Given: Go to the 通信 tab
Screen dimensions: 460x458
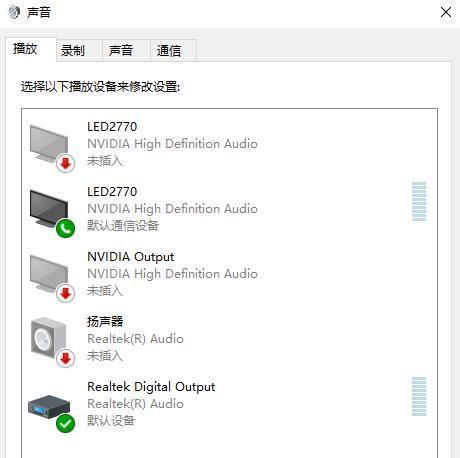Looking at the screenshot, I should coord(173,51).
